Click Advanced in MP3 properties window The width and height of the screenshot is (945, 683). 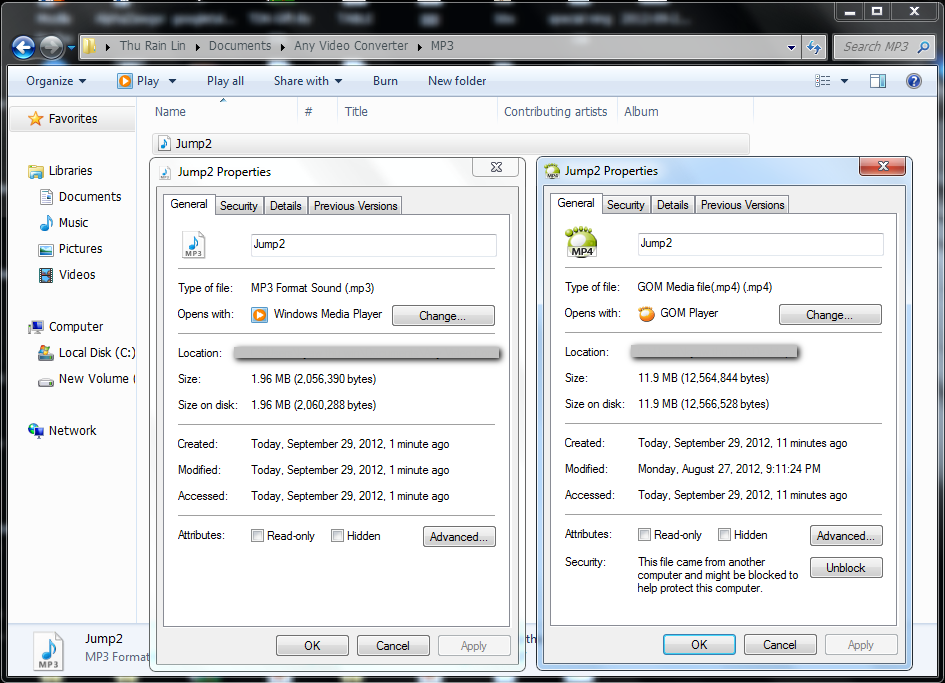click(x=459, y=537)
